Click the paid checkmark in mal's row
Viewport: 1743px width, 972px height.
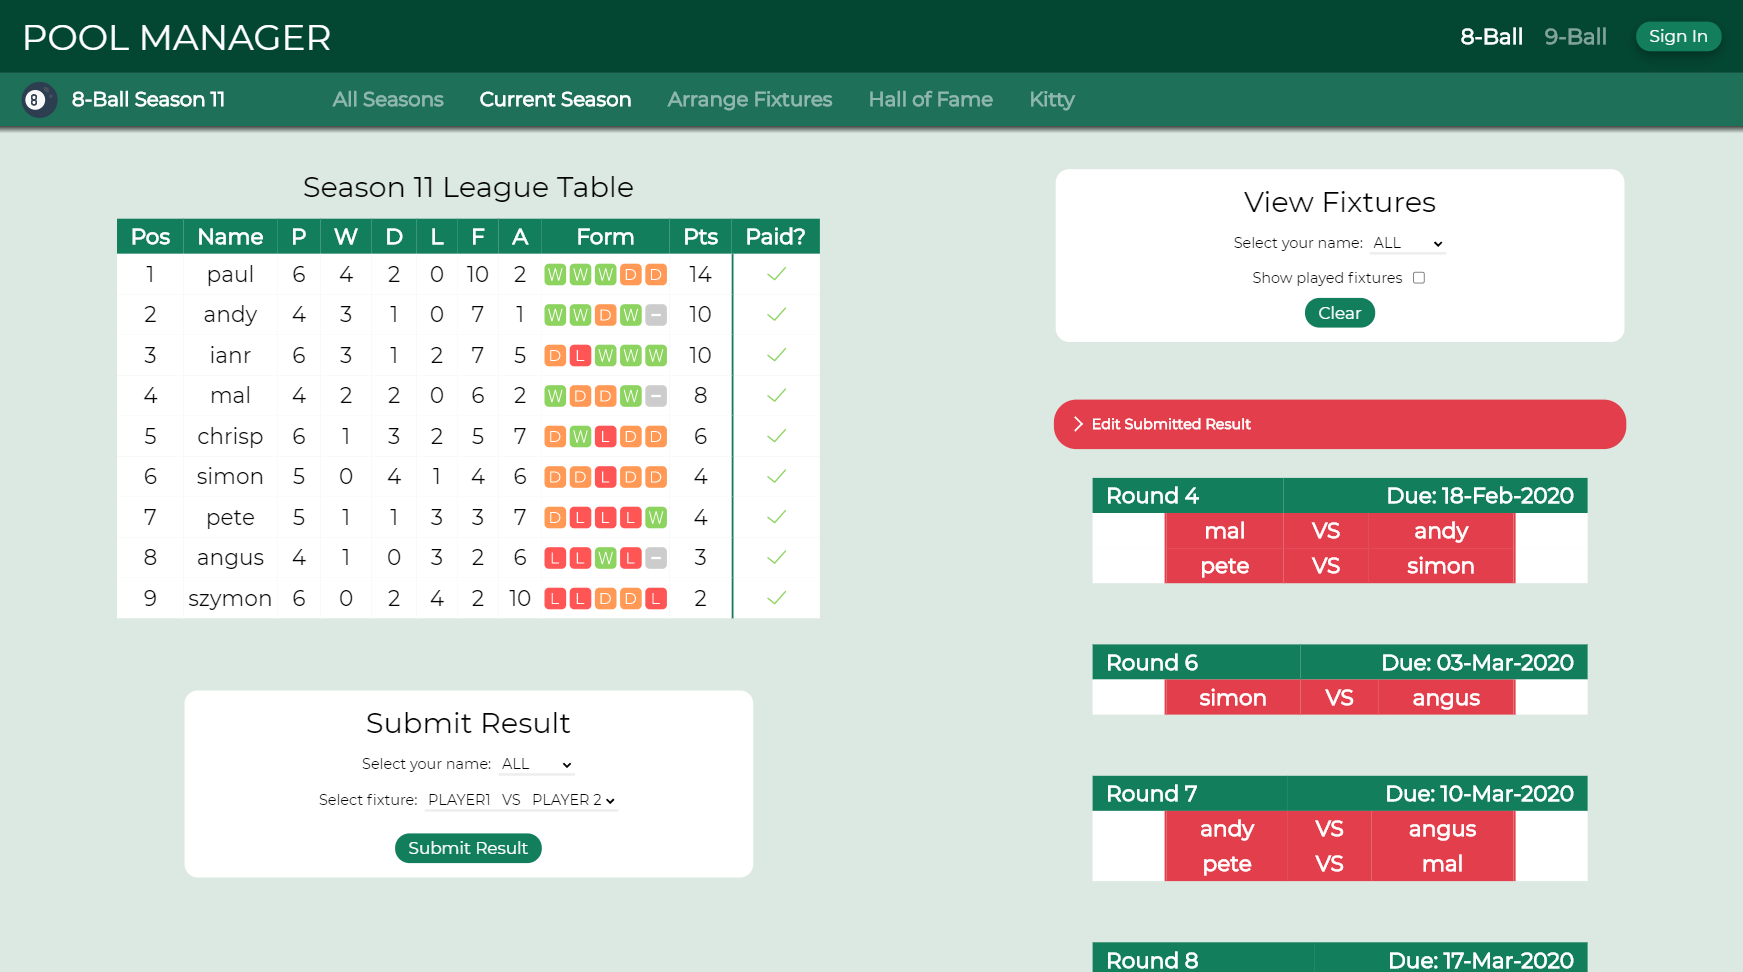click(776, 395)
